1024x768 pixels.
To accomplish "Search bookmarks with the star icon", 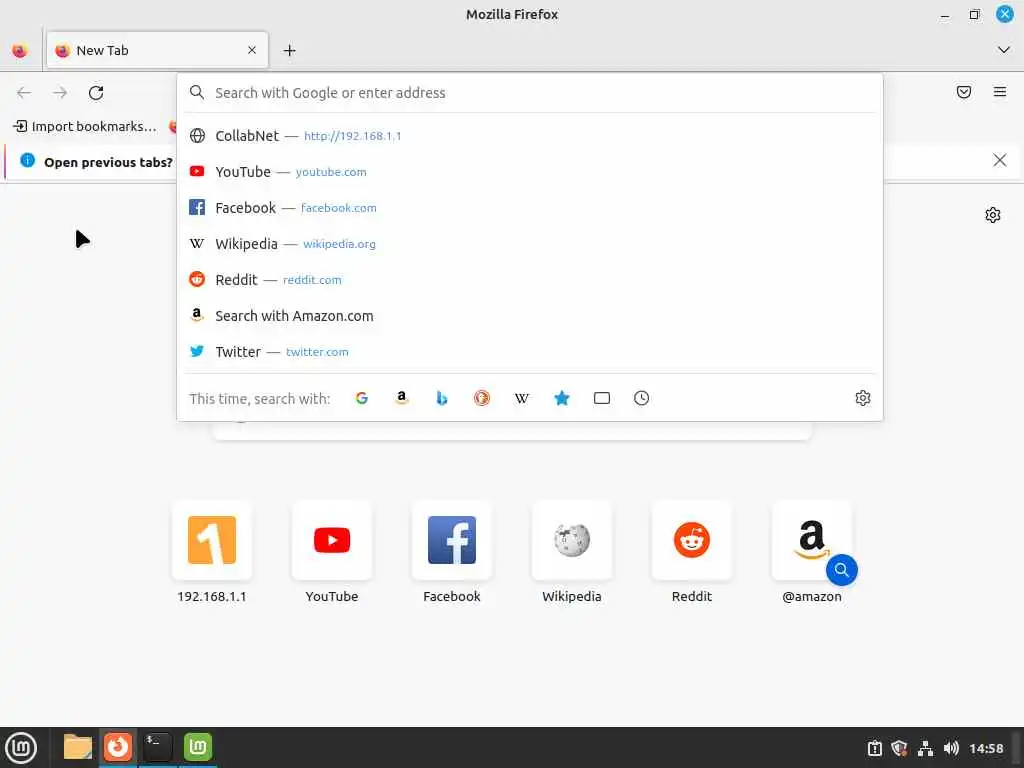I will (x=562, y=398).
